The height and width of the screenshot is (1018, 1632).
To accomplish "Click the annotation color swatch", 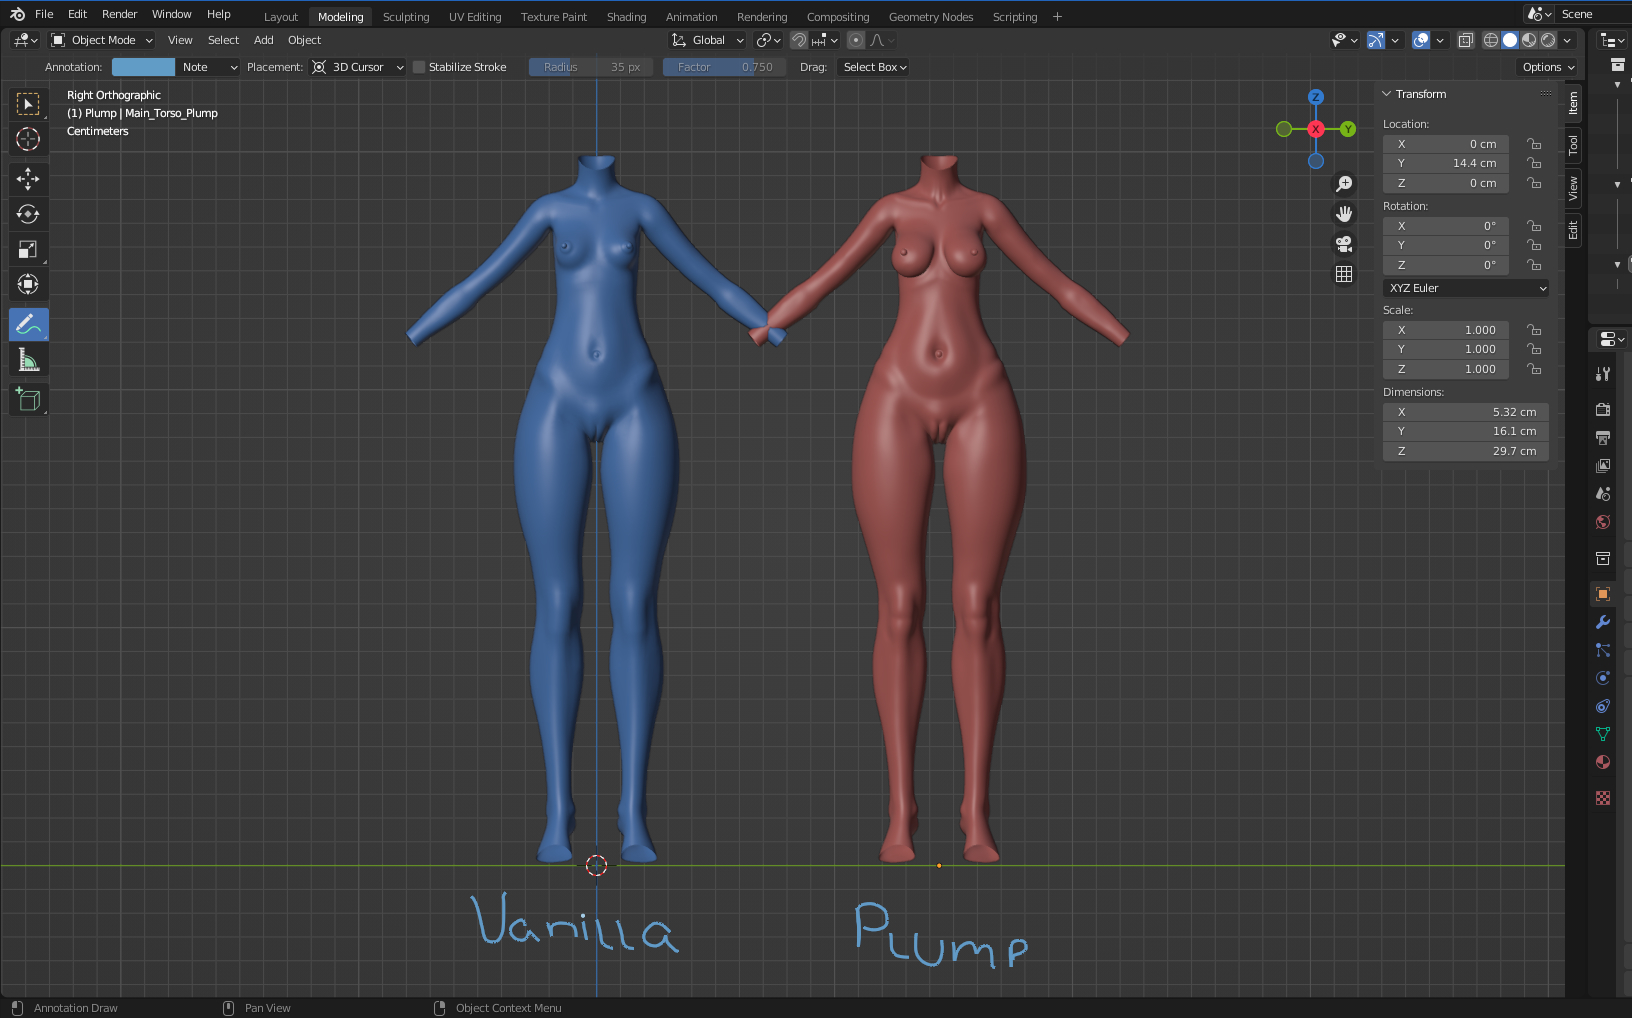I will click(143, 67).
